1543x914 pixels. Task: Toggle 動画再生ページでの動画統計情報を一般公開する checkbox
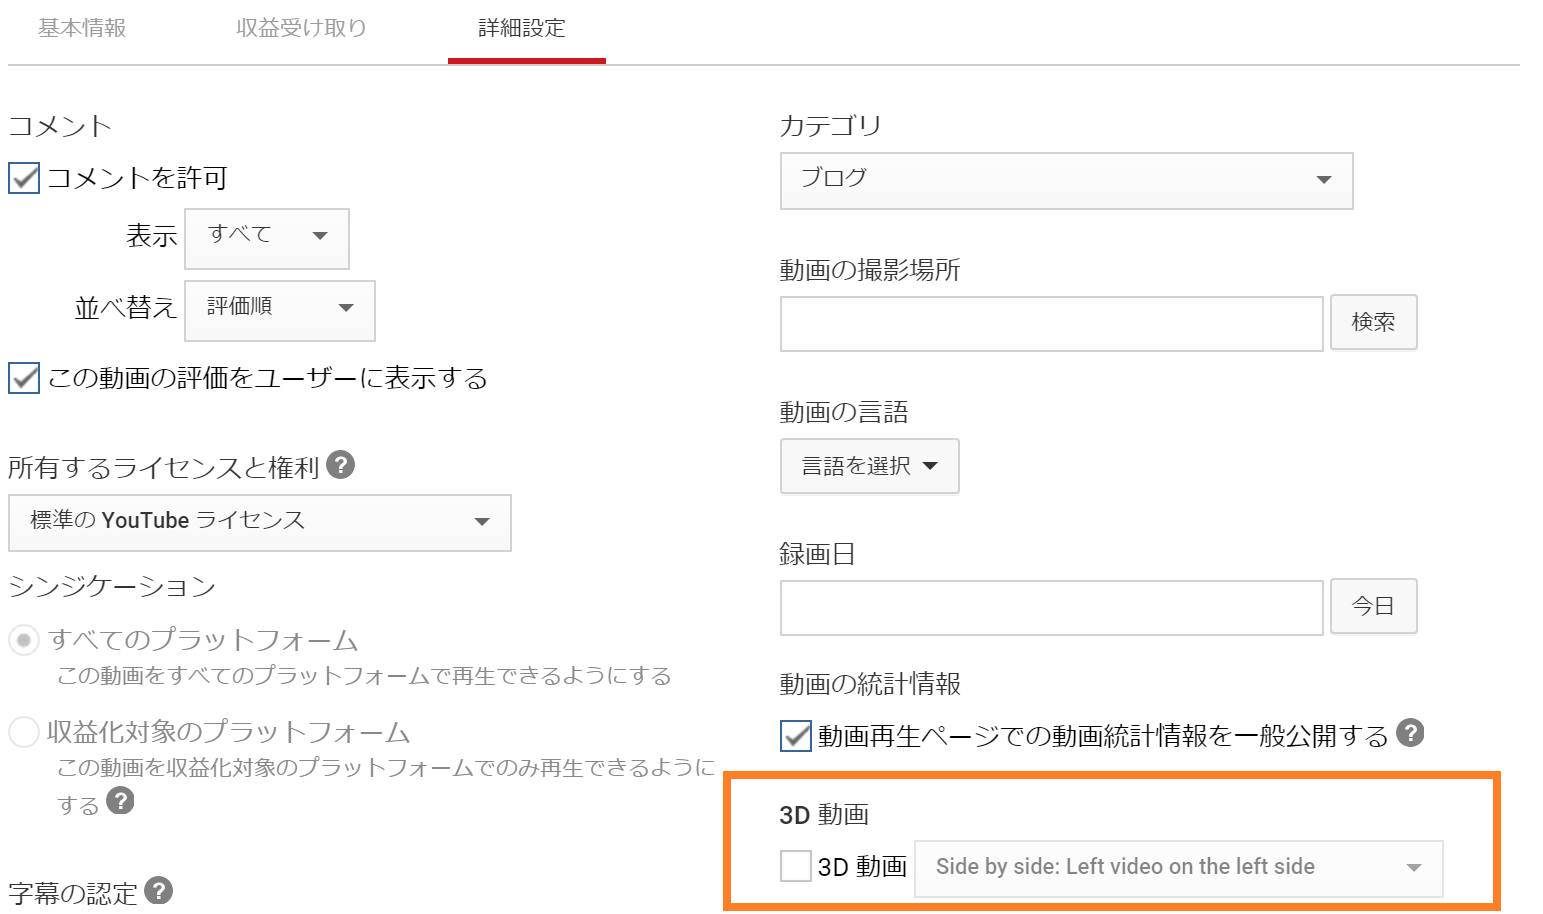[796, 736]
